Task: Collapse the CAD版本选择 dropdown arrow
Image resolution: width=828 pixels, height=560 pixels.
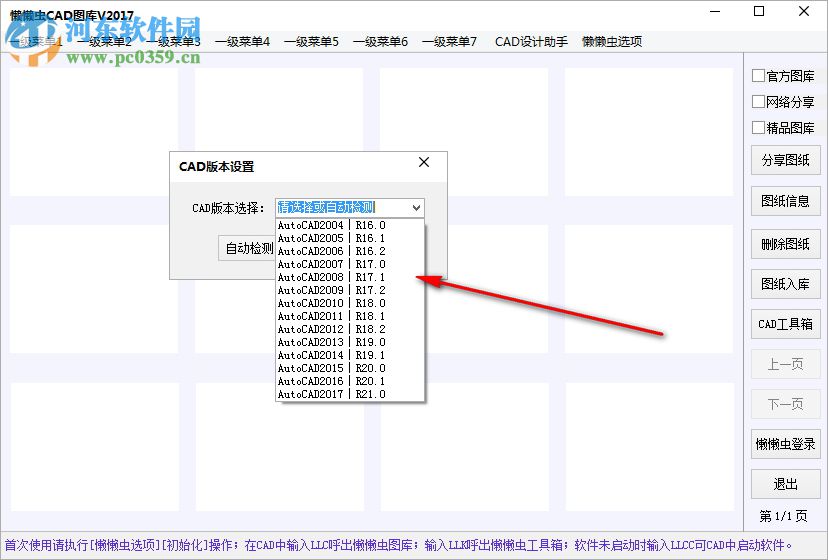Action: 416,208
